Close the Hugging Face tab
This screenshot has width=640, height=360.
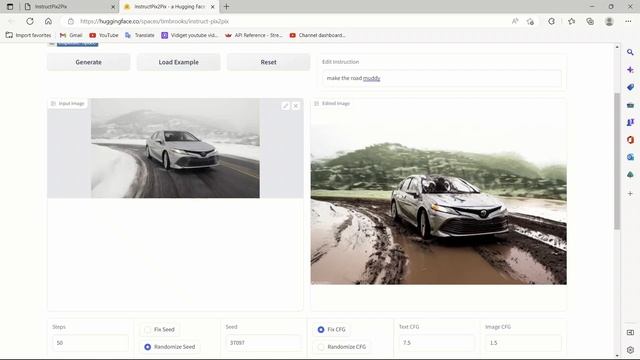(212, 7)
